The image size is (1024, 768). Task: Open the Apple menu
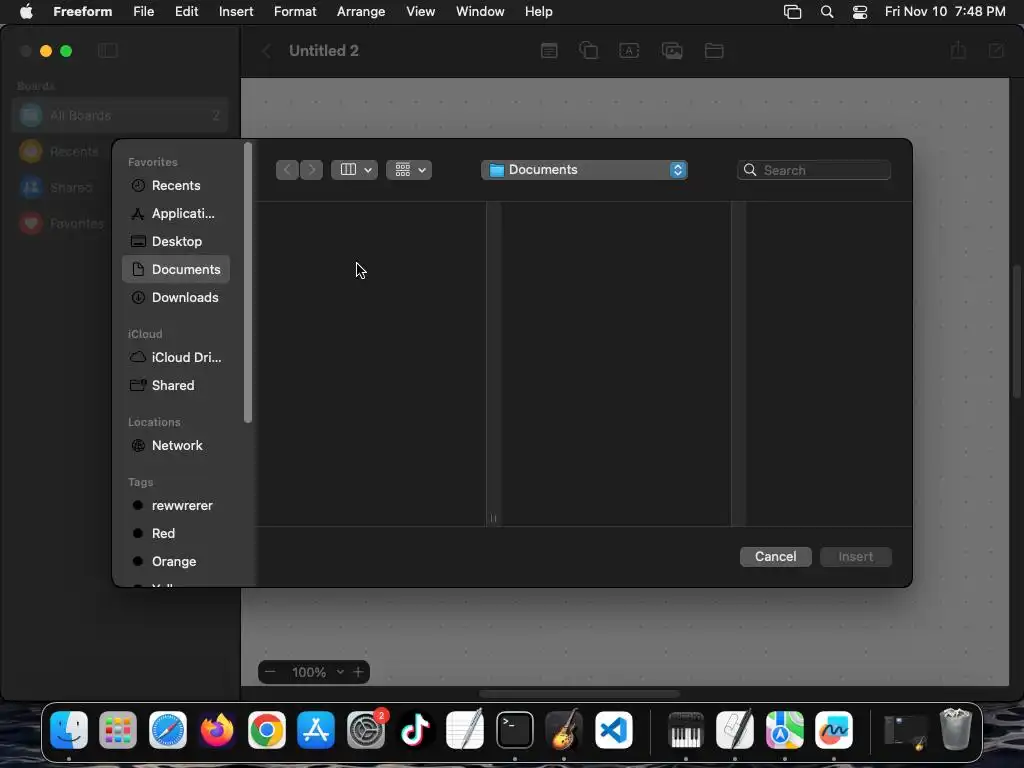tap(26, 12)
